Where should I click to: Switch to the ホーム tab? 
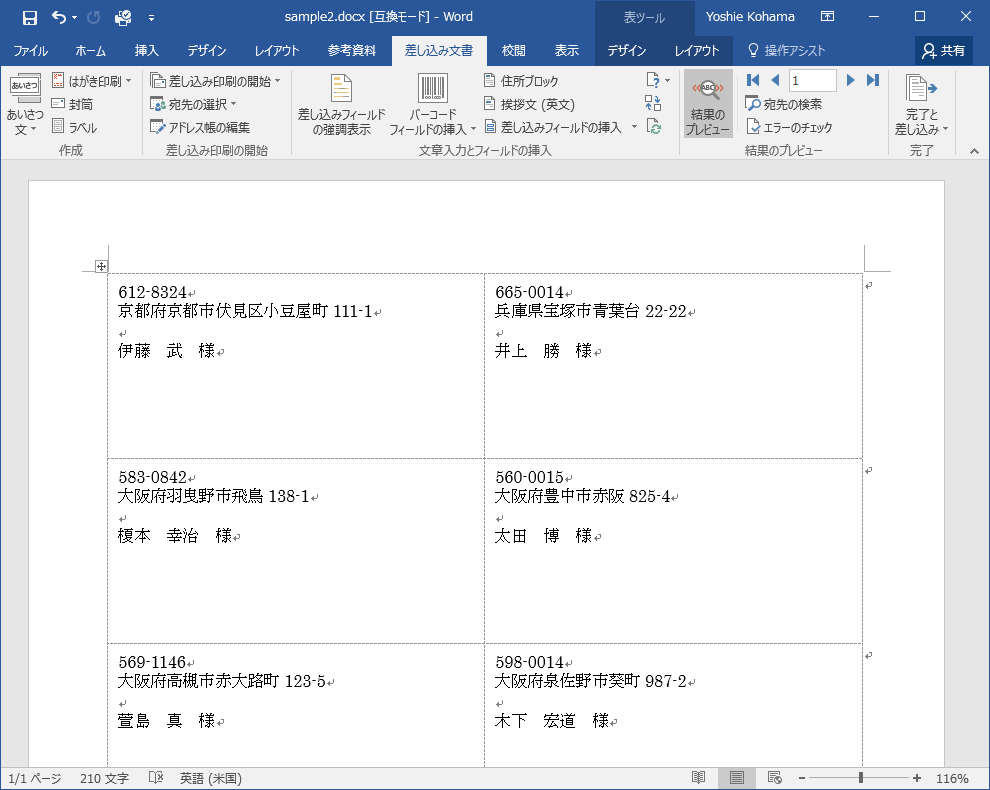90,51
